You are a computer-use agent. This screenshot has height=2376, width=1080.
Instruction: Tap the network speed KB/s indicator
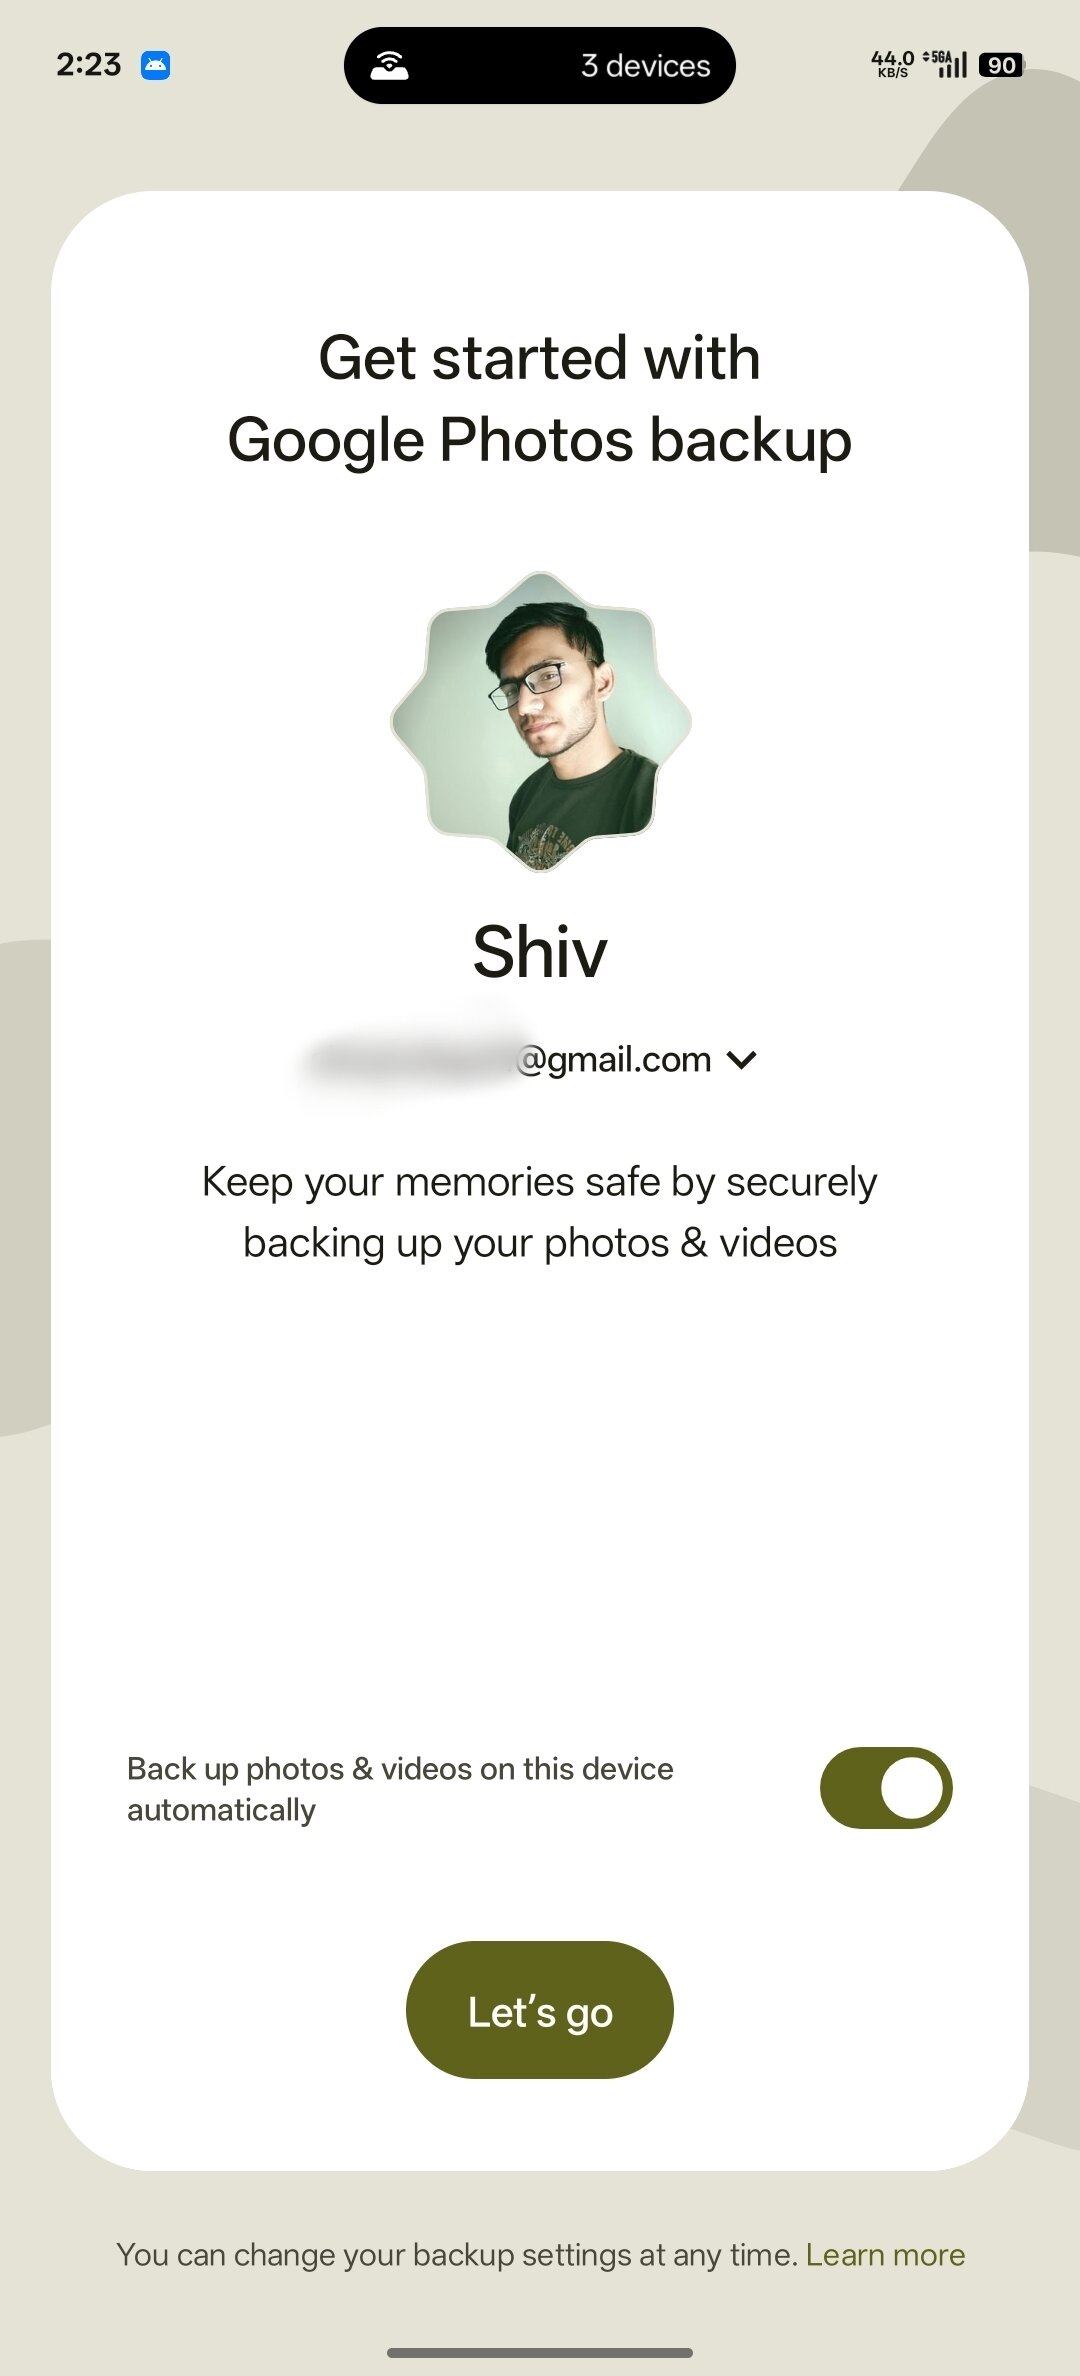892,65
